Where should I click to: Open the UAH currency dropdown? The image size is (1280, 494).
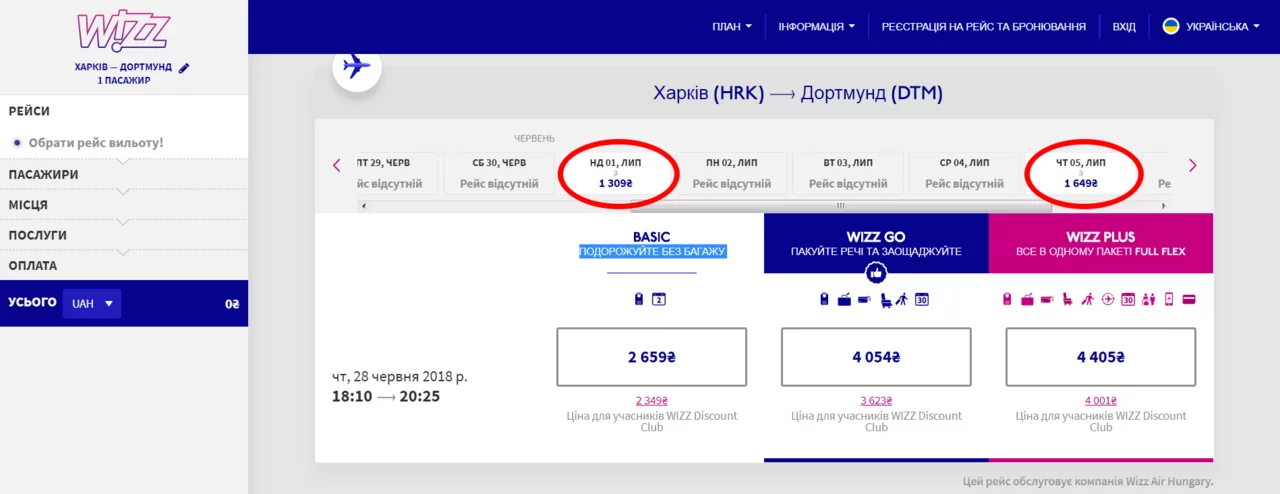(x=91, y=303)
